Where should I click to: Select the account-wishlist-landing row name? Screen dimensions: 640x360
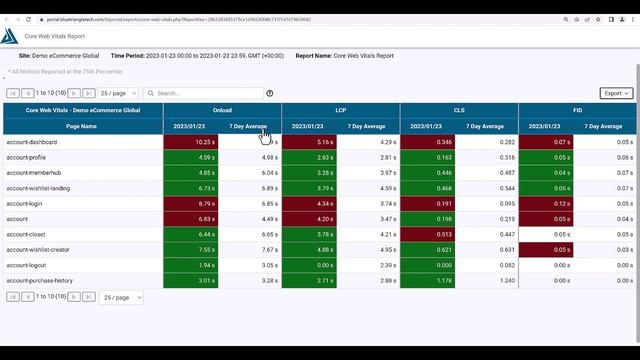coord(38,189)
